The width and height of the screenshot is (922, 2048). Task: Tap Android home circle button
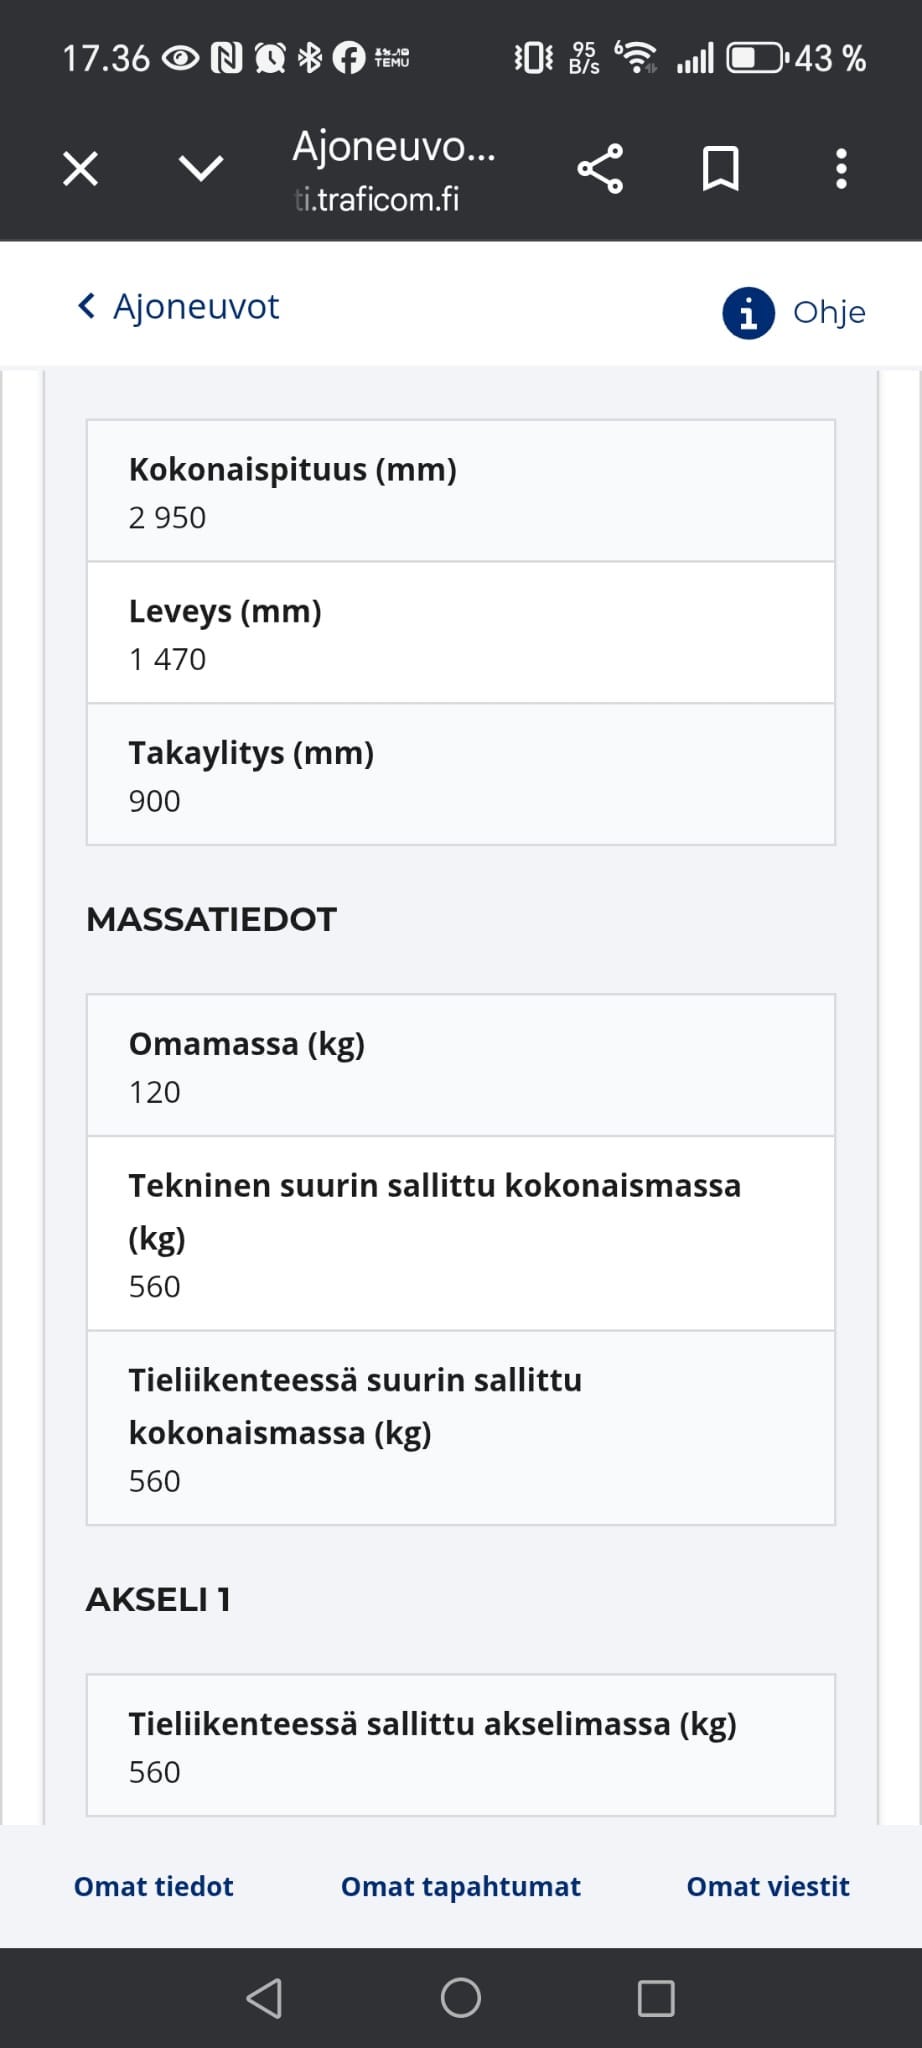(x=461, y=1998)
